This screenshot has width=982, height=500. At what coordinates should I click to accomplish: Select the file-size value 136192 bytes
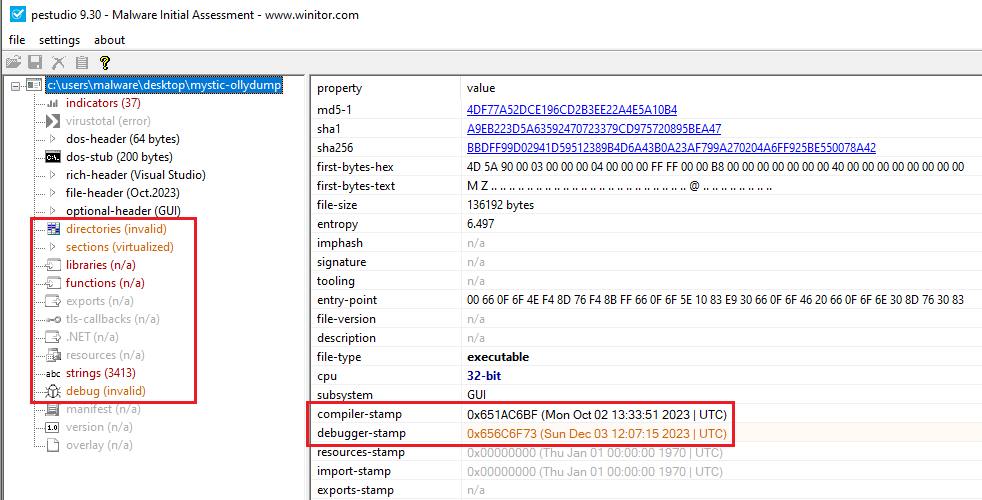pyautogui.click(x=500, y=205)
